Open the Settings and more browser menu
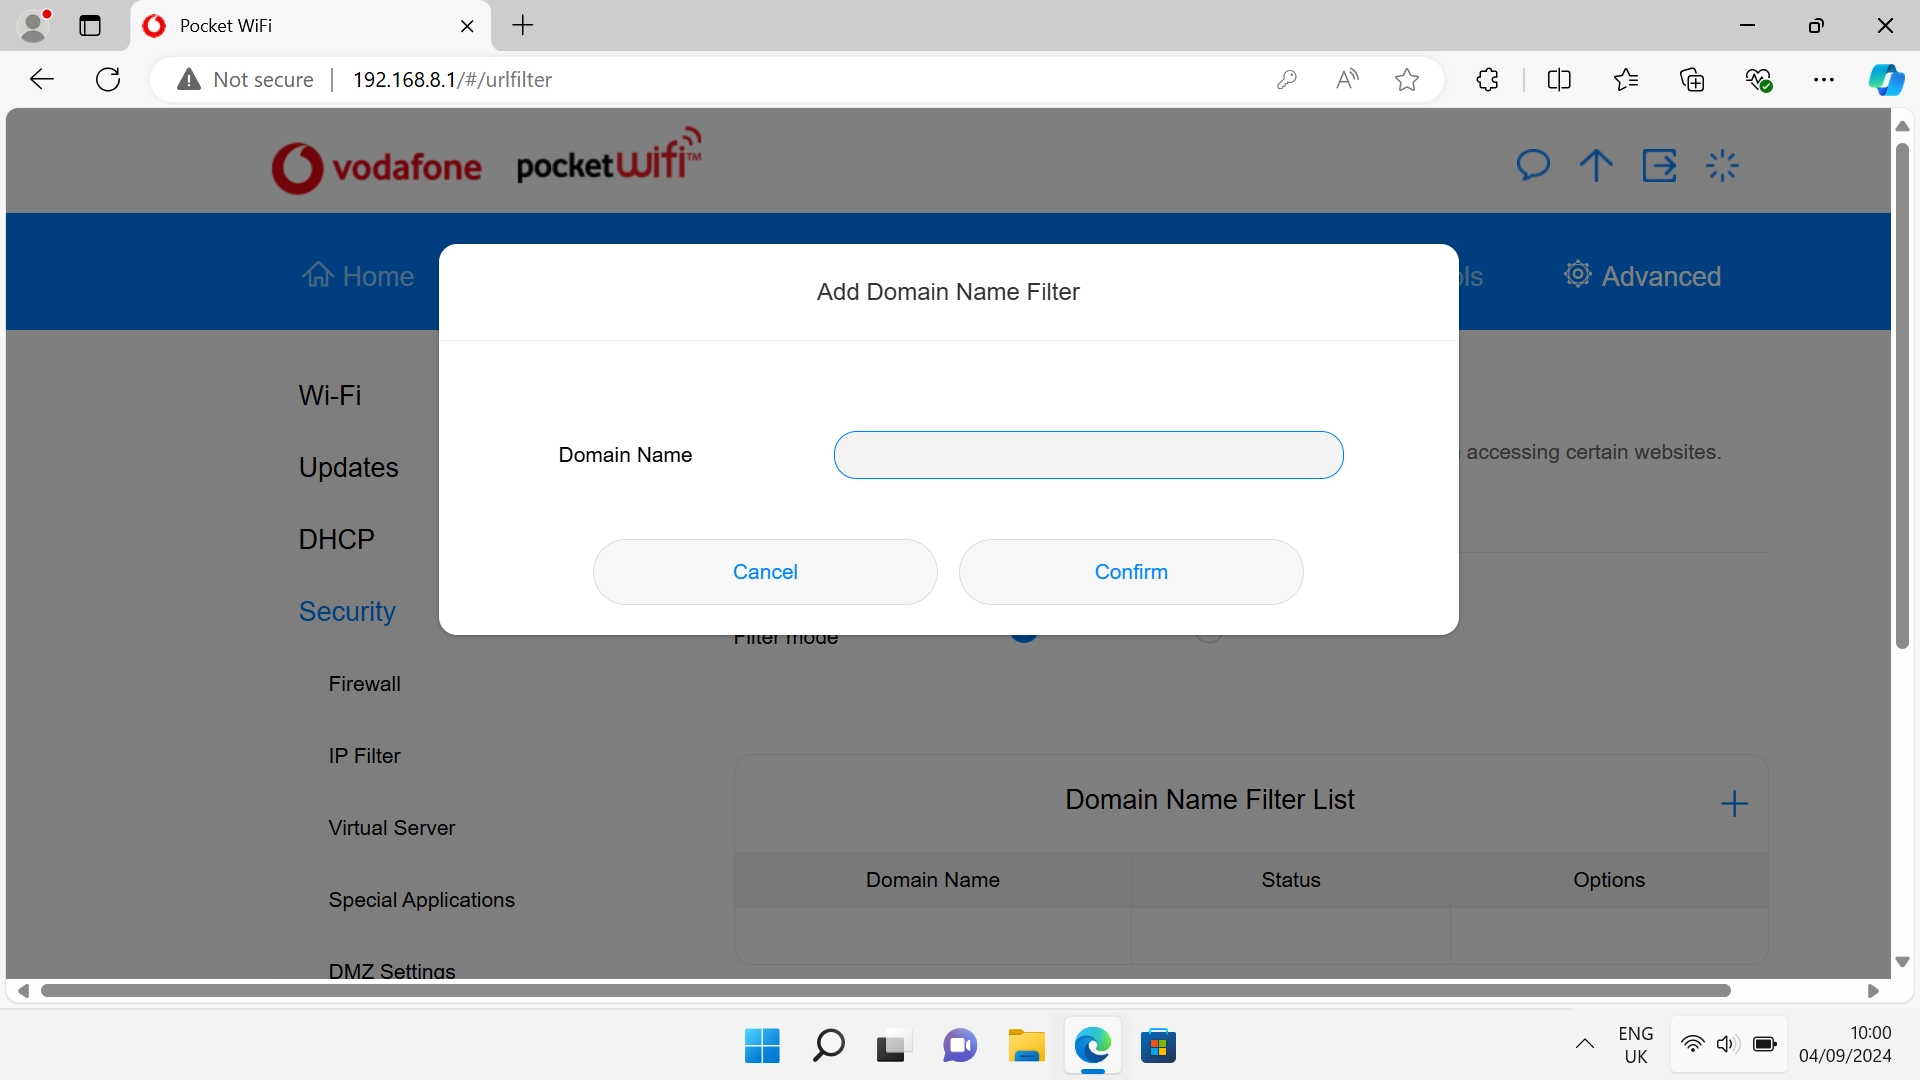1920x1080 pixels. point(1825,79)
